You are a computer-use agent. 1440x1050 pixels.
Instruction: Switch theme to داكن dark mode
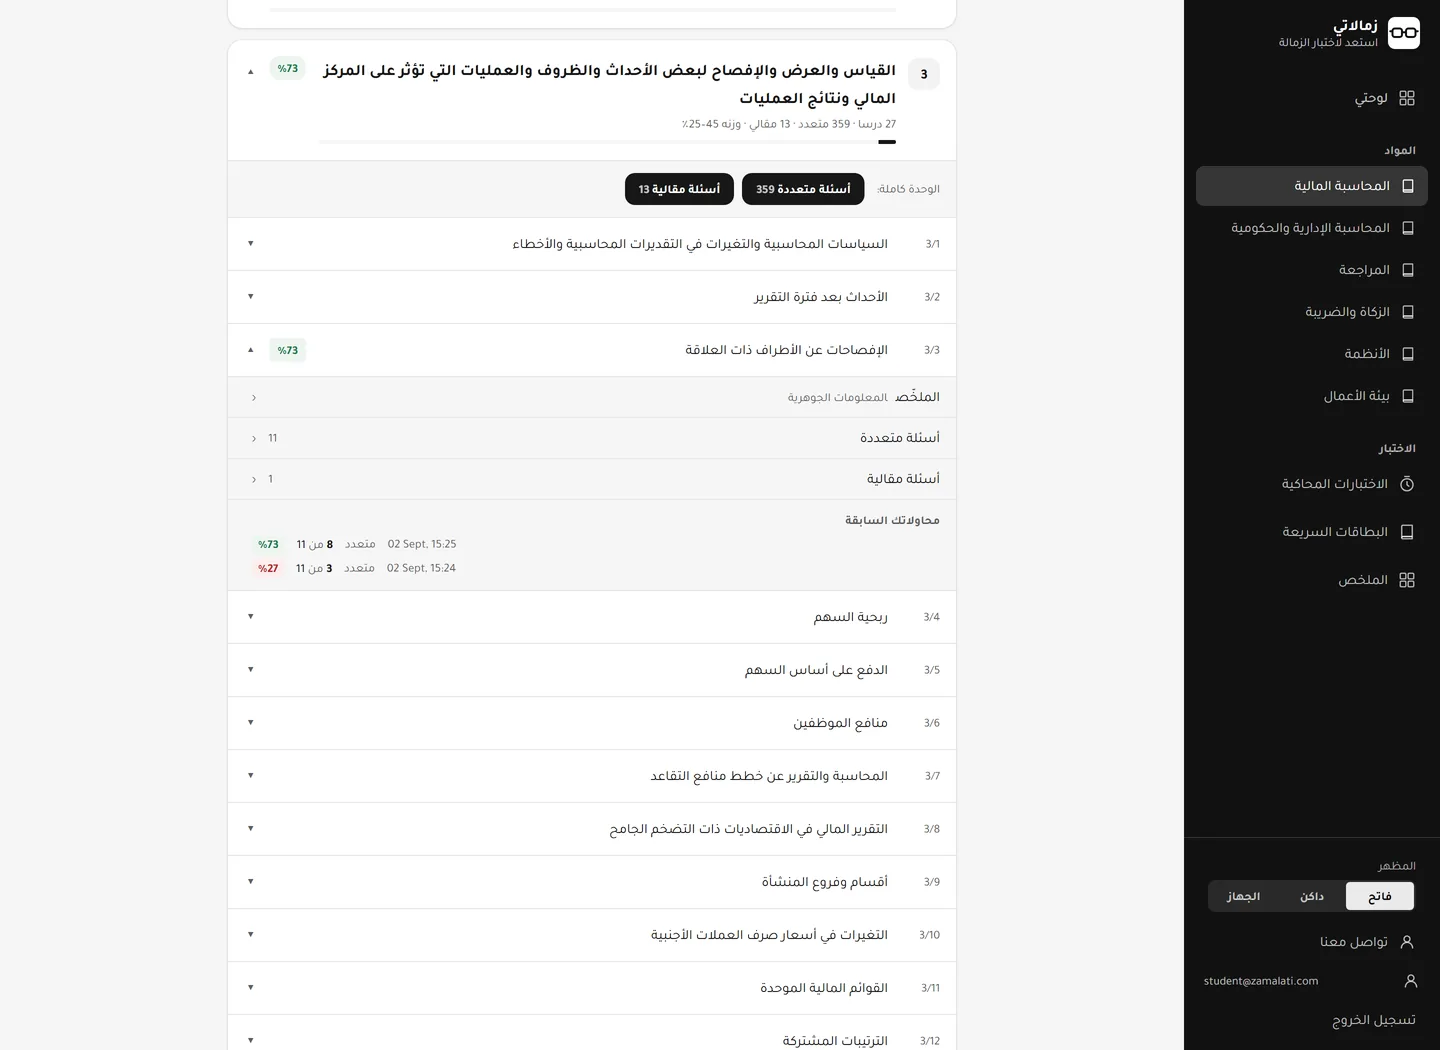click(1312, 896)
